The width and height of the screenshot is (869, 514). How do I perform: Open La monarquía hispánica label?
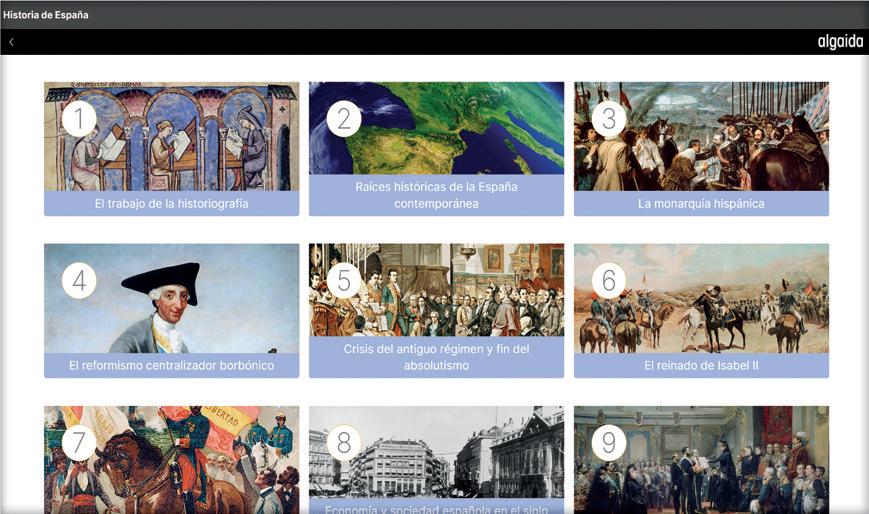point(701,203)
